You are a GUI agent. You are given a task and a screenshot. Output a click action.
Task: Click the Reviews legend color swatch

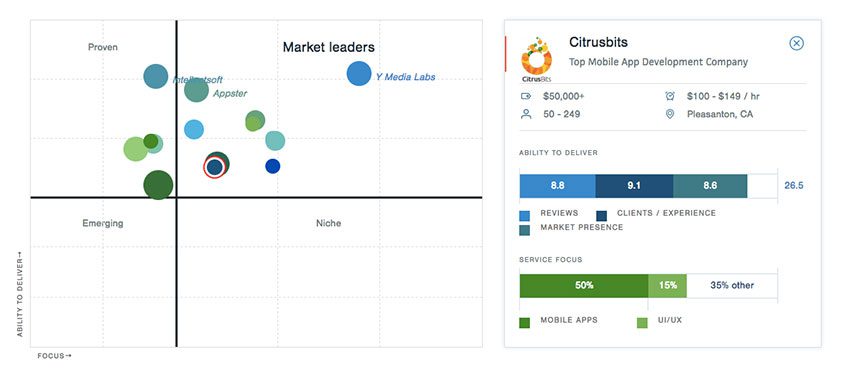[x=525, y=216]
